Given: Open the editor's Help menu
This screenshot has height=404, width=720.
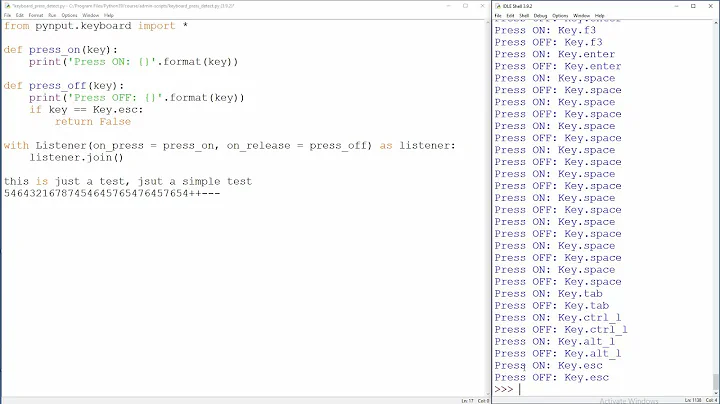Looking at the screenshot, I should [x=109, y=15].
